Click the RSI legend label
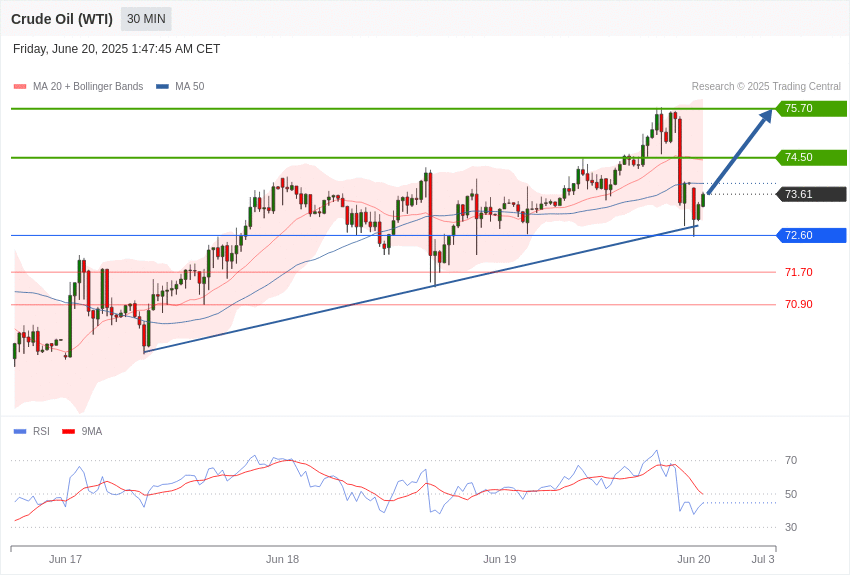 coord(41,431)
